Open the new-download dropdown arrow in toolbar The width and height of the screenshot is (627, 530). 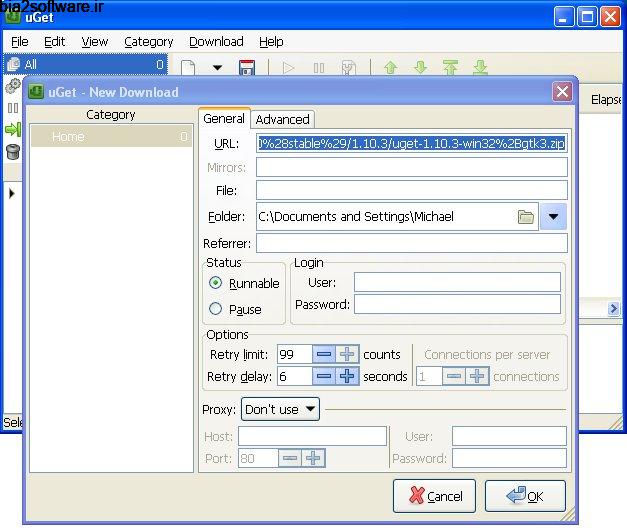(x=217, y=69)
